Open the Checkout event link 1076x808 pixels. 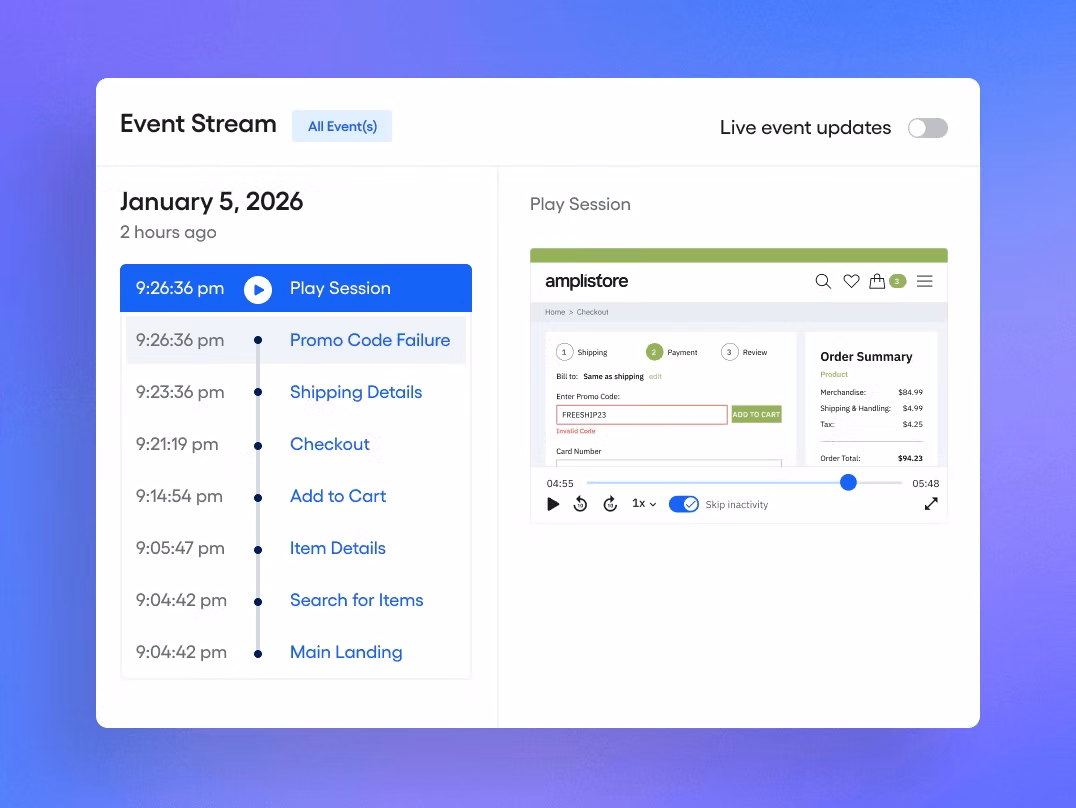coord(330,444)
